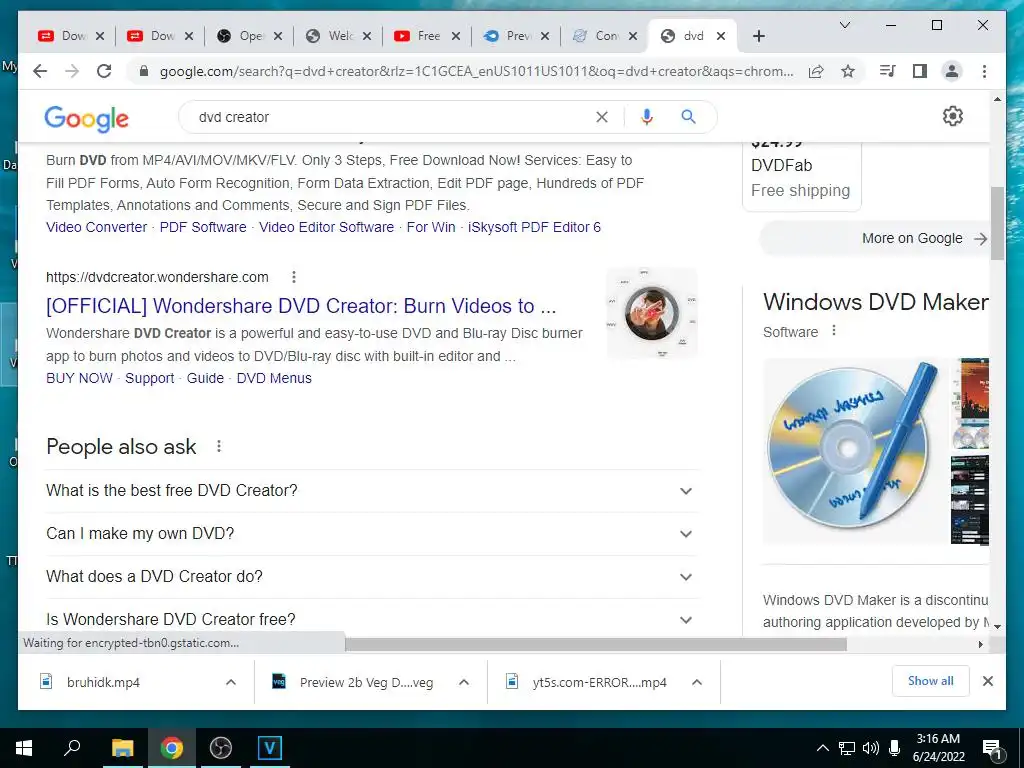Open the Wondershare result thumbnail
1024x768 pixels.
point(652,313)
